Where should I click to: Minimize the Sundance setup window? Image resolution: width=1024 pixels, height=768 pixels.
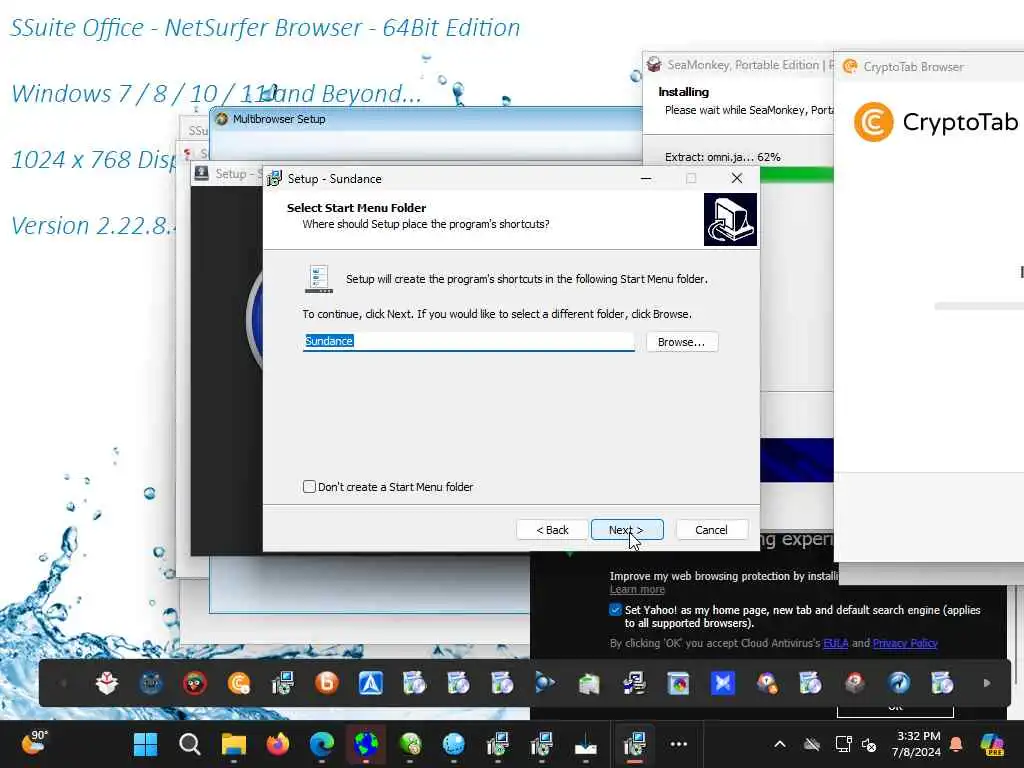(646, 178)
